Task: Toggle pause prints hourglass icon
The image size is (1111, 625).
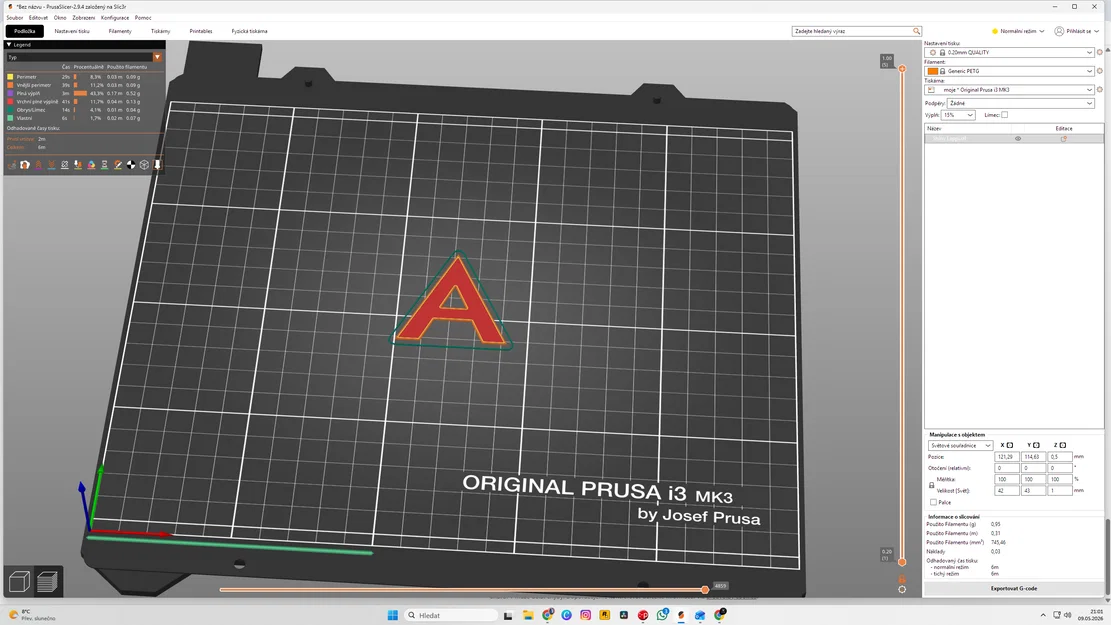Action: click(x=104, y=164)
